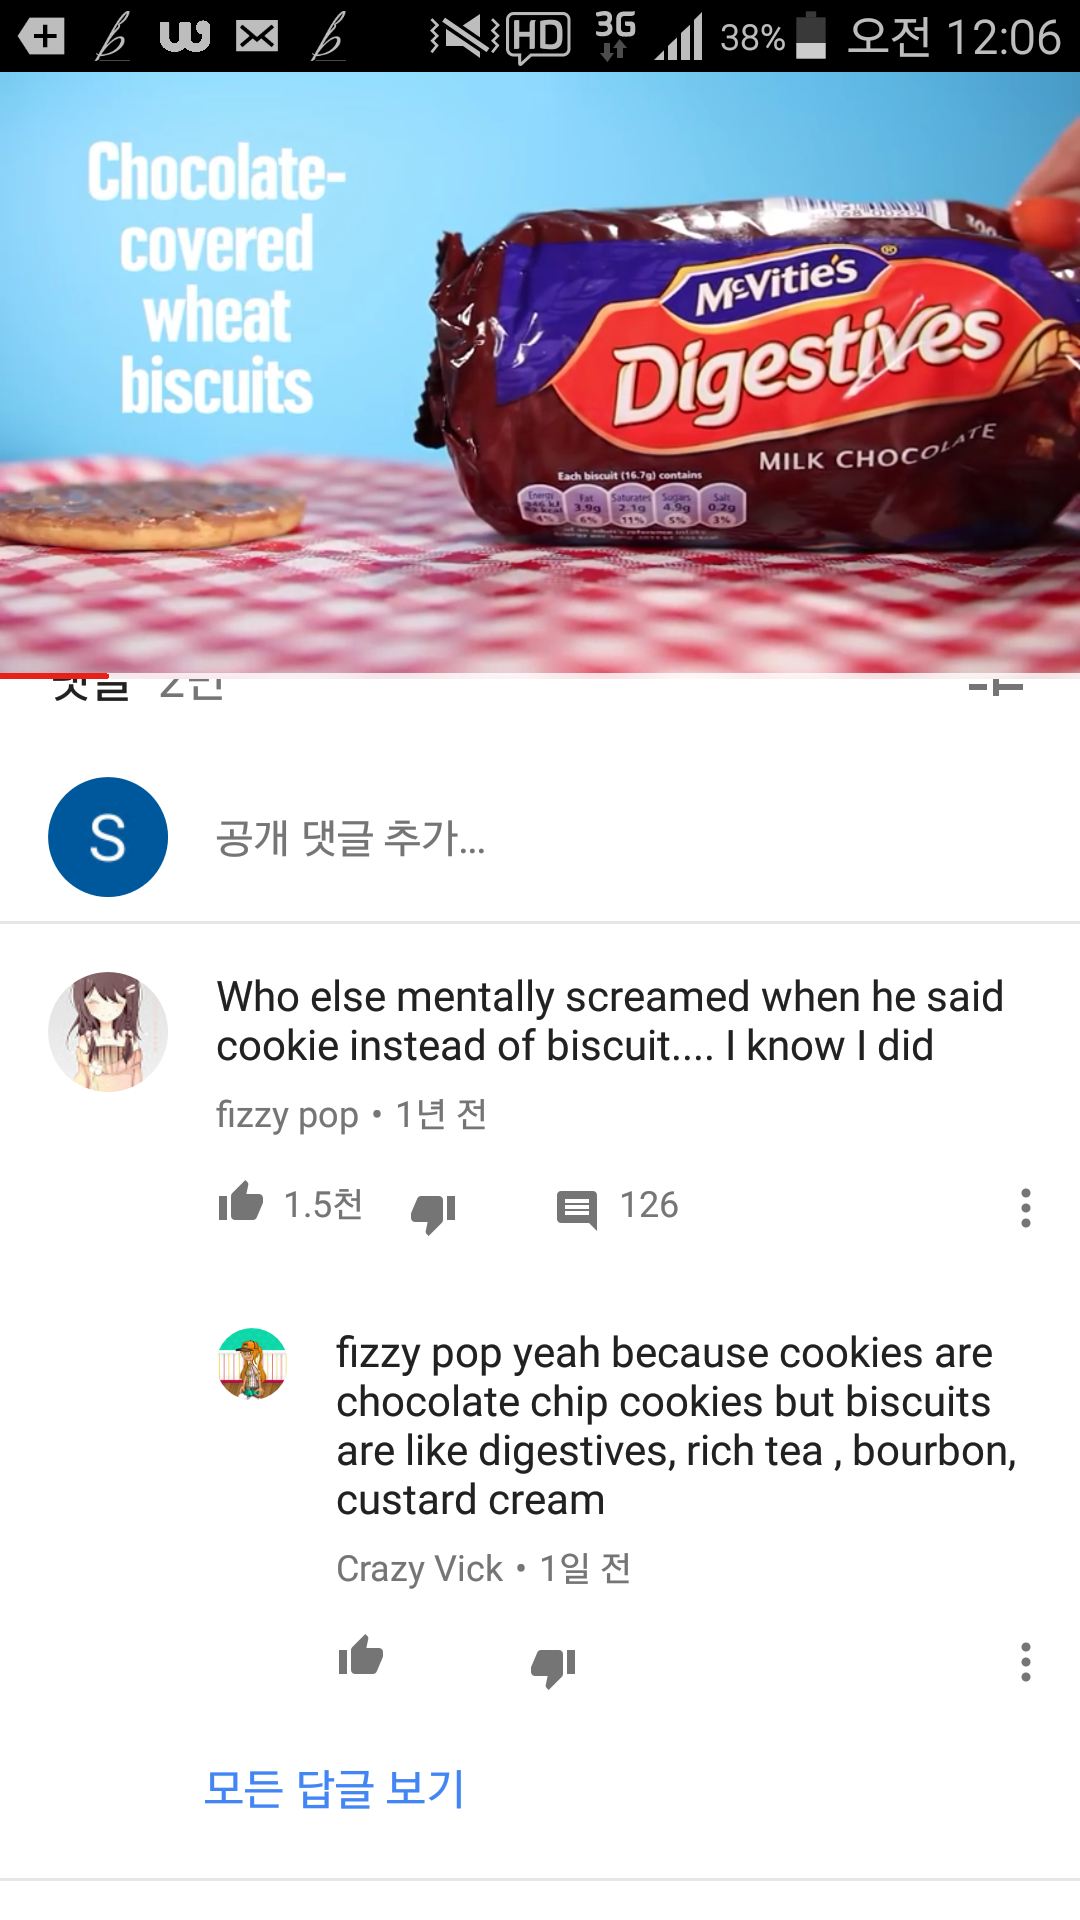
Task: Tap fizzy pop's profile avatar
Action: click(x=108, y=1031)
